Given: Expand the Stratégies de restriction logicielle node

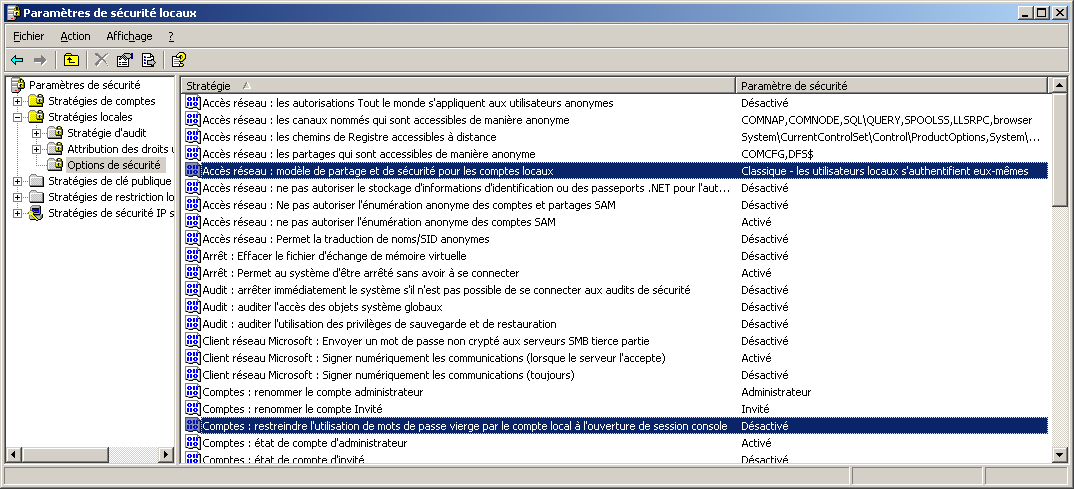Looking at the screenshot, I should point(18,197).
